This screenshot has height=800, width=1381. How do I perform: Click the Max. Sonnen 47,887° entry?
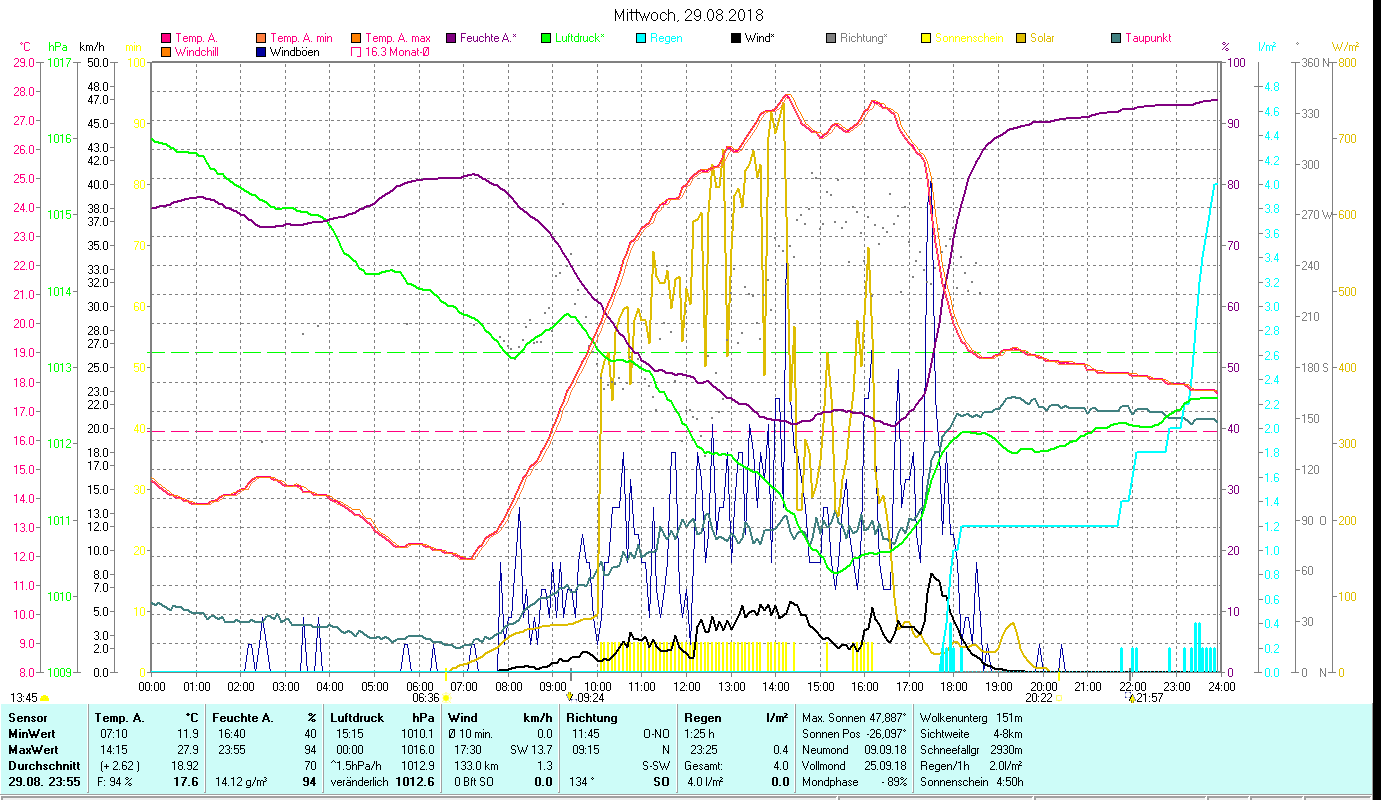(854, 718)
